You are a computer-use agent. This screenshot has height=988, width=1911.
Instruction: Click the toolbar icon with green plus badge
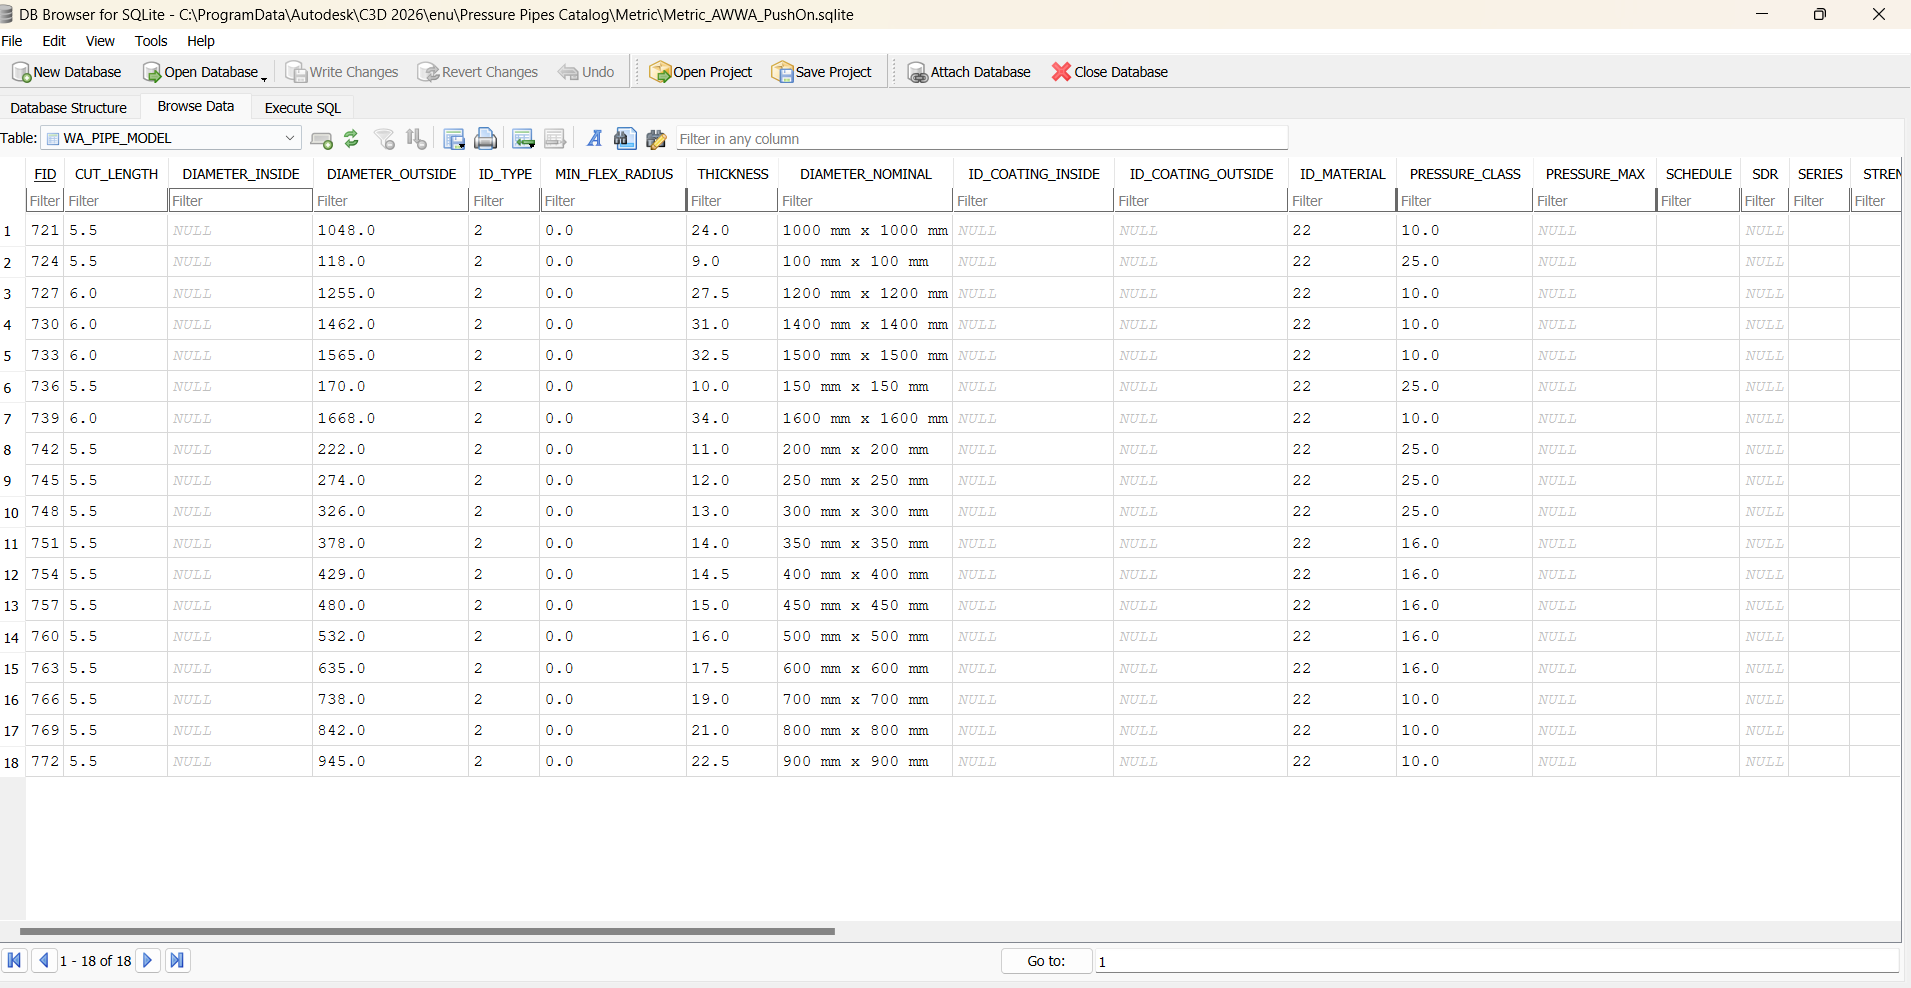[x=322, y=139]
